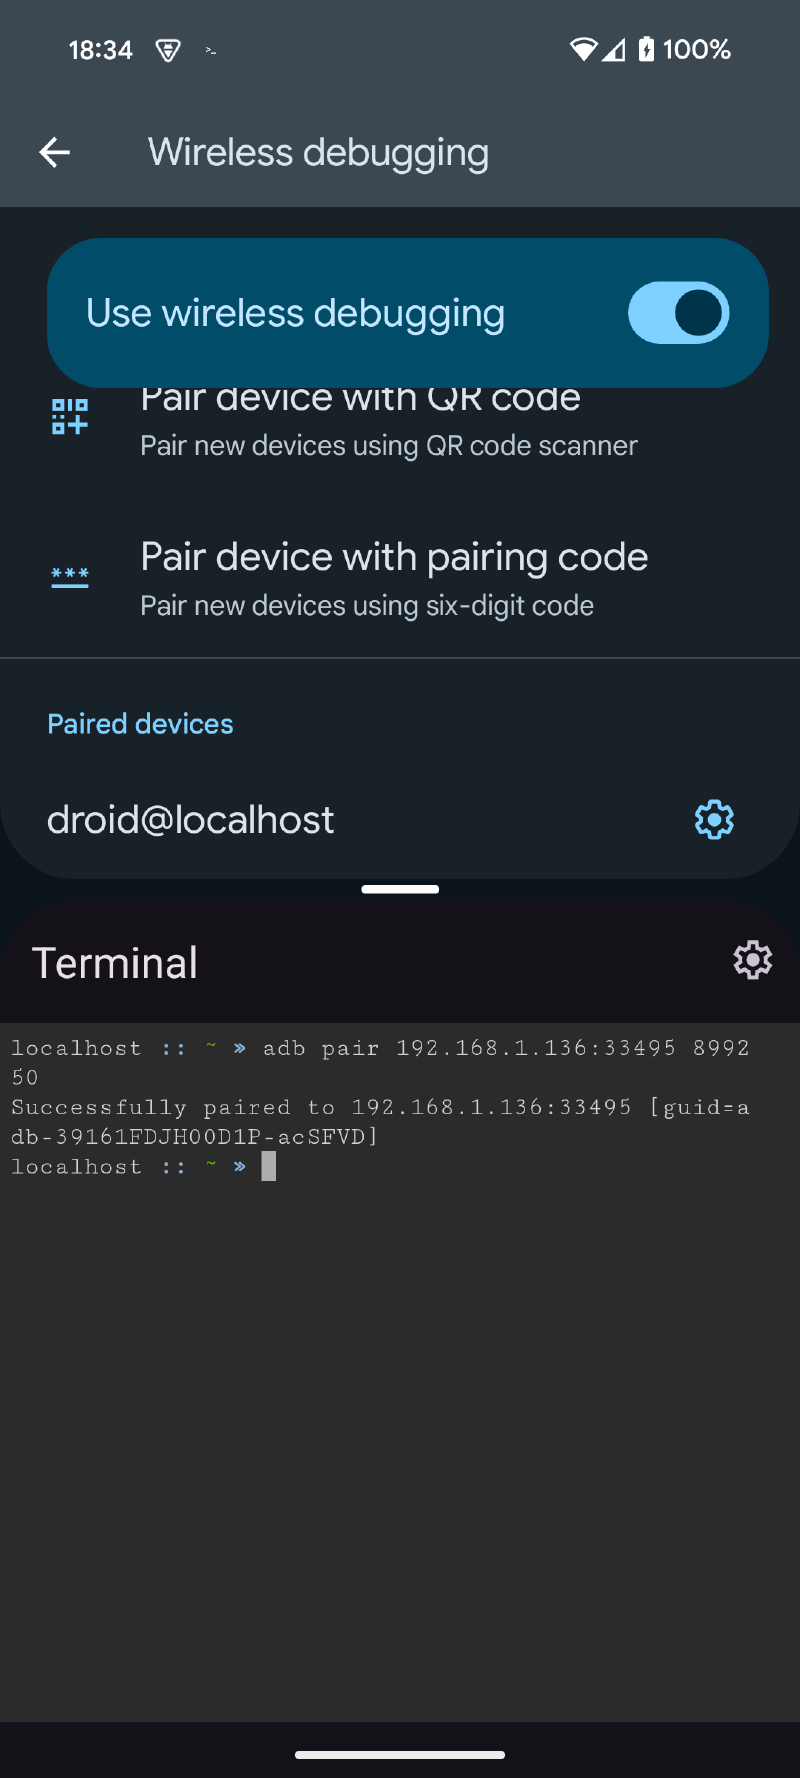This screenshot has height=1778, width=800.
Task: Tap the Use wireless debugging label
Action: 295,313
